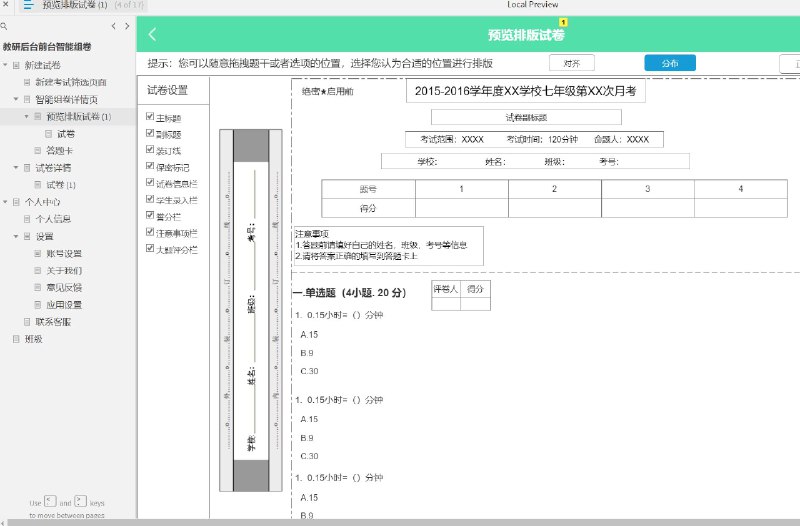Image resolution: width=800 pixels, height=526 pixels.
Task: Click the 对齐 button
Action: coord(571,63)
